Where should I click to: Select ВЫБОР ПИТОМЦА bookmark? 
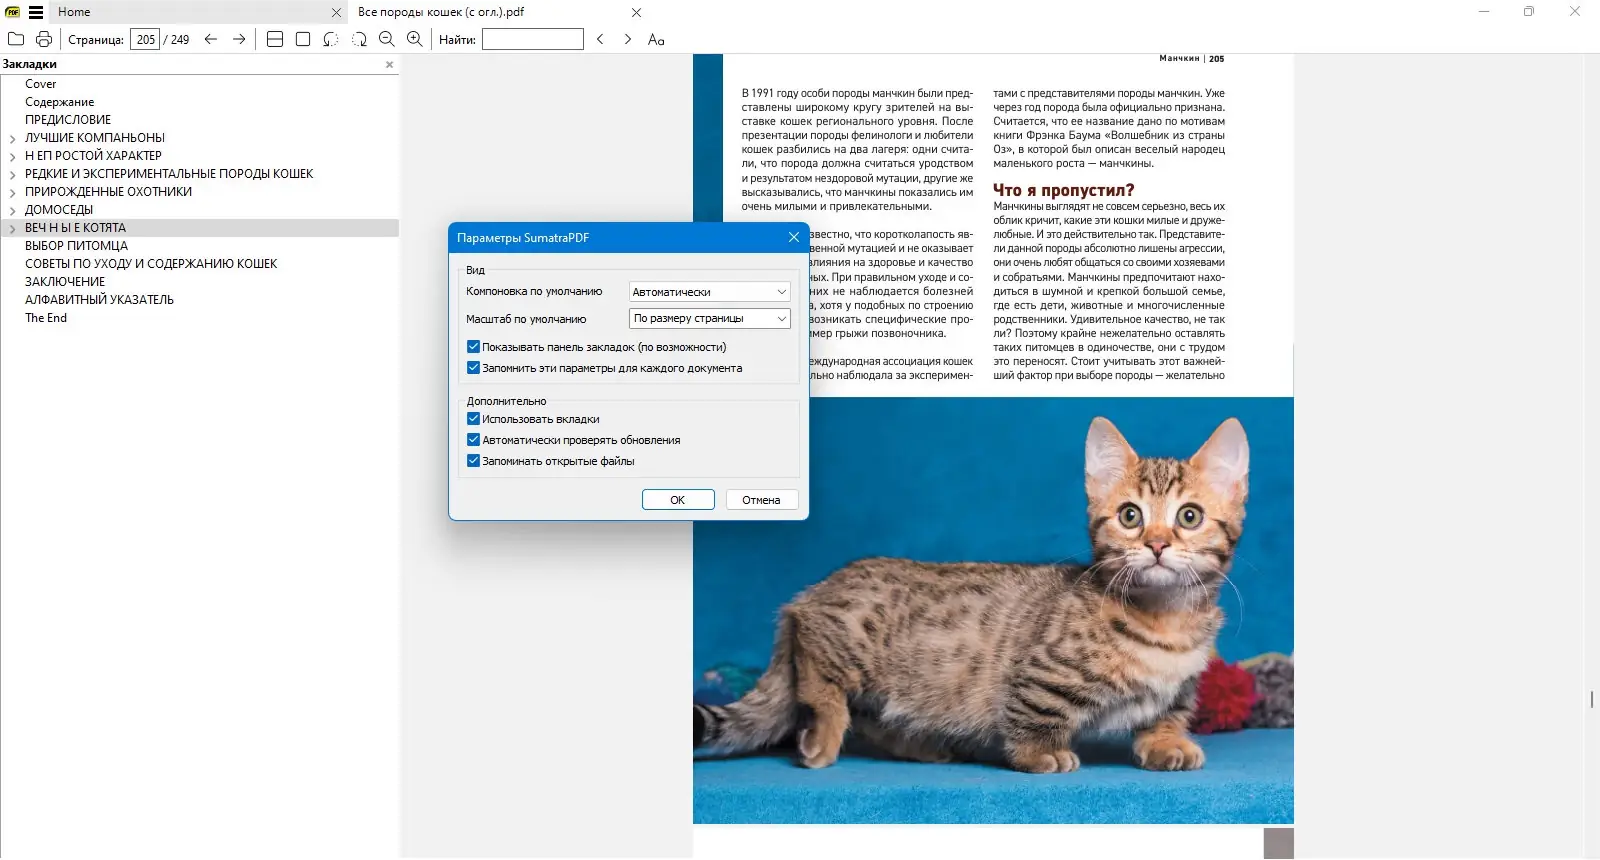coord(77,246)
